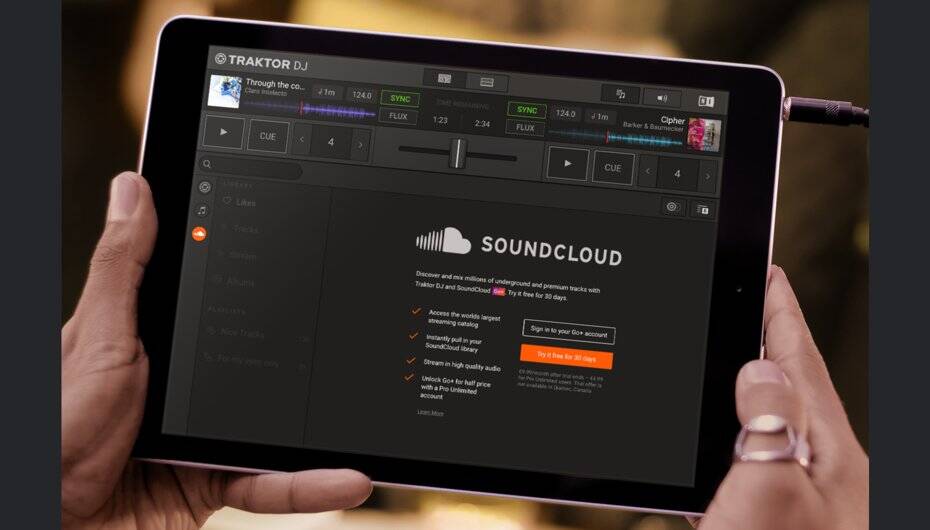
Task: Follow the Learn More link
Action: pyautogui.click(x=430, y=412)
